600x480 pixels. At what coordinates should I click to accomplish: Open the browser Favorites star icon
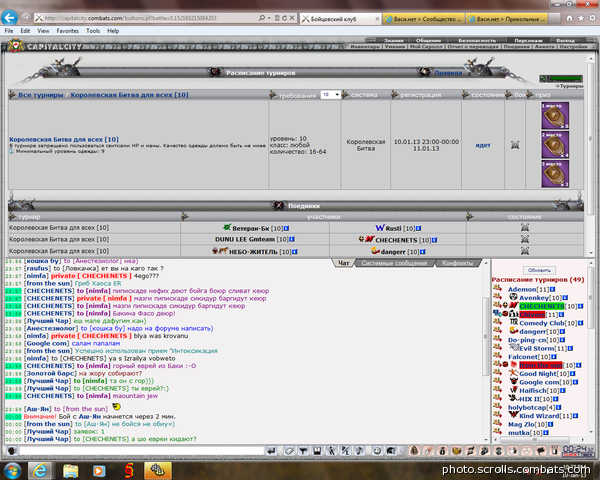(x=581, y=18)
